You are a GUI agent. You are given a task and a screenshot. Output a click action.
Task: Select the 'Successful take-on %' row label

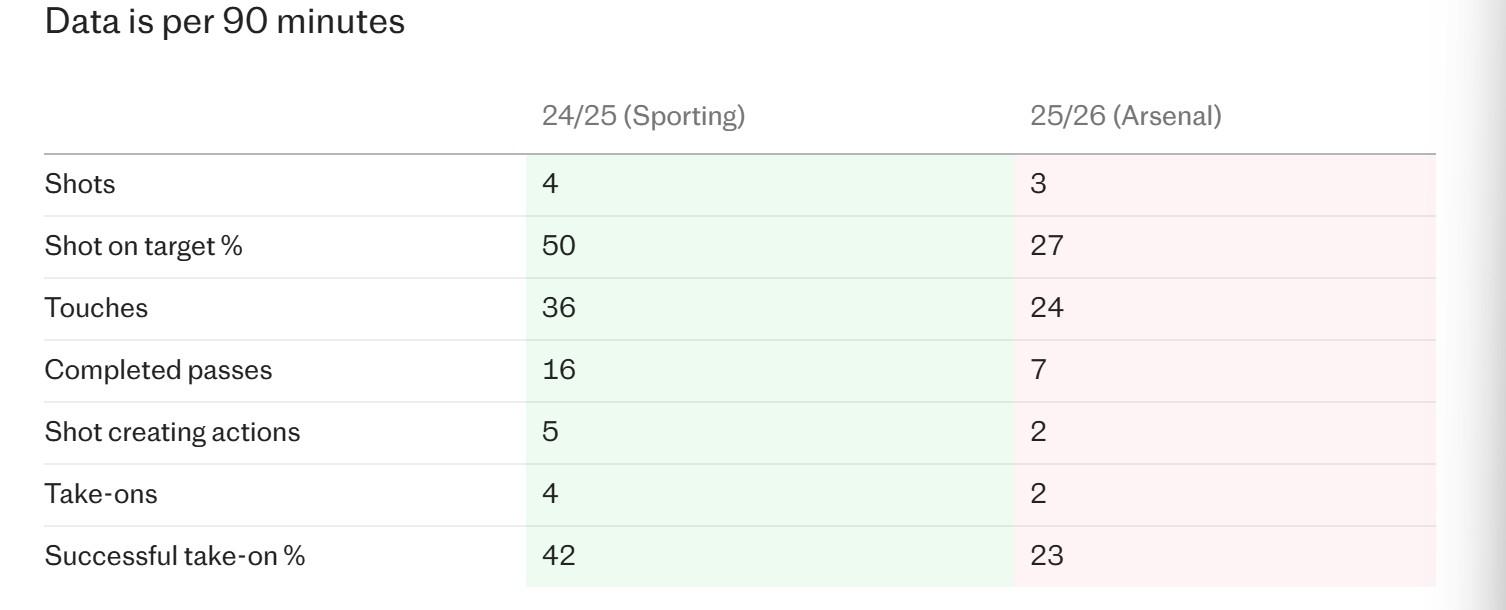[174, 556]
